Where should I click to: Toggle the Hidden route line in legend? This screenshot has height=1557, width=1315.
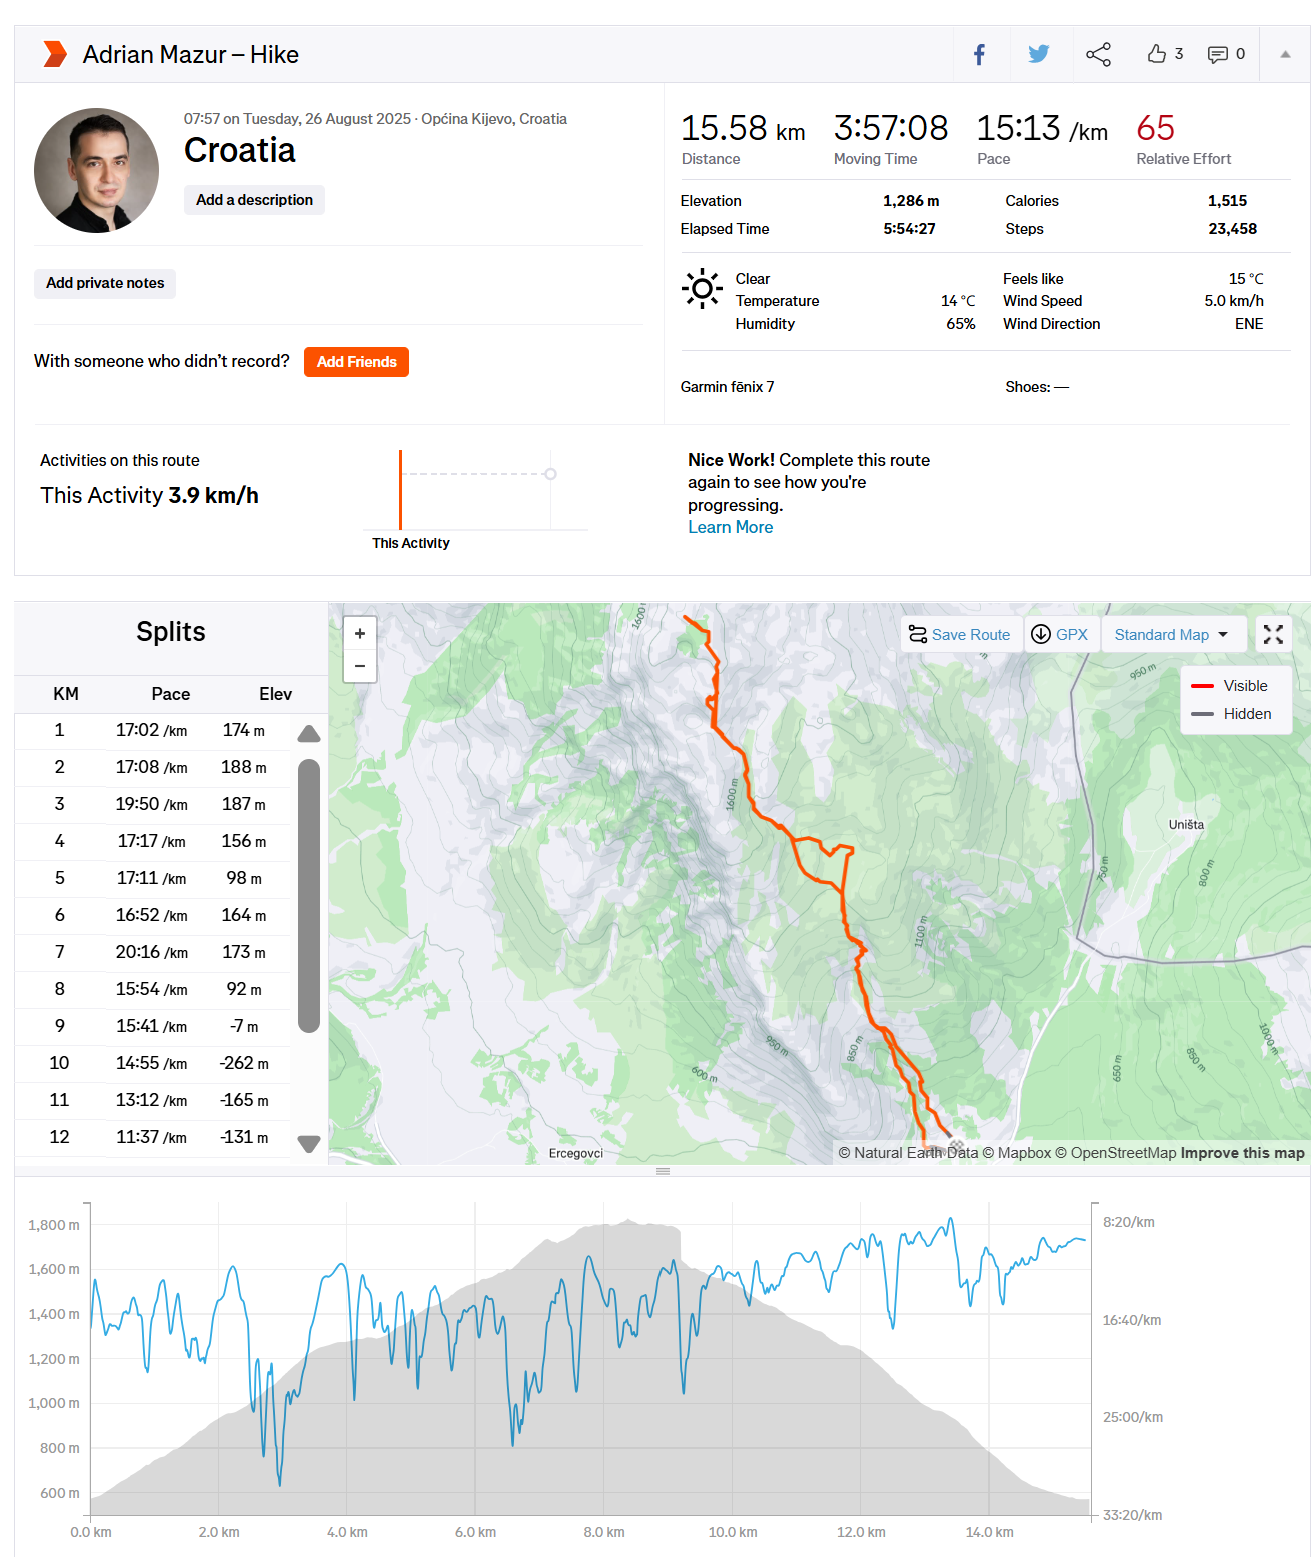(x=1204, y=714)
